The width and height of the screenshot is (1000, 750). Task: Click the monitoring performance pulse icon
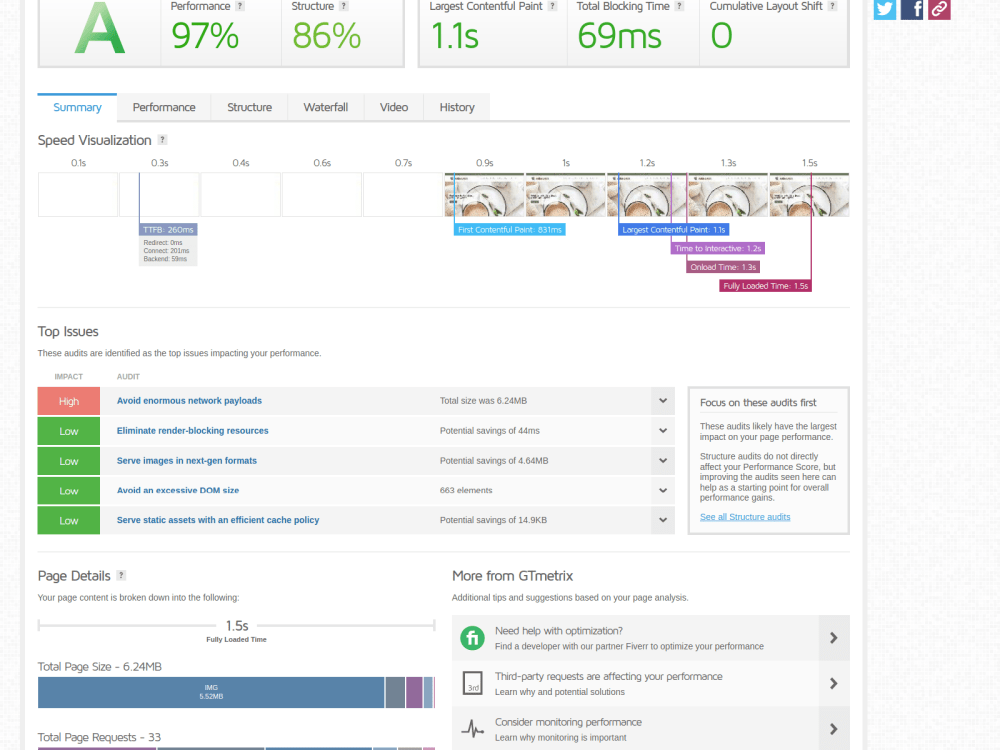point(473,729)
